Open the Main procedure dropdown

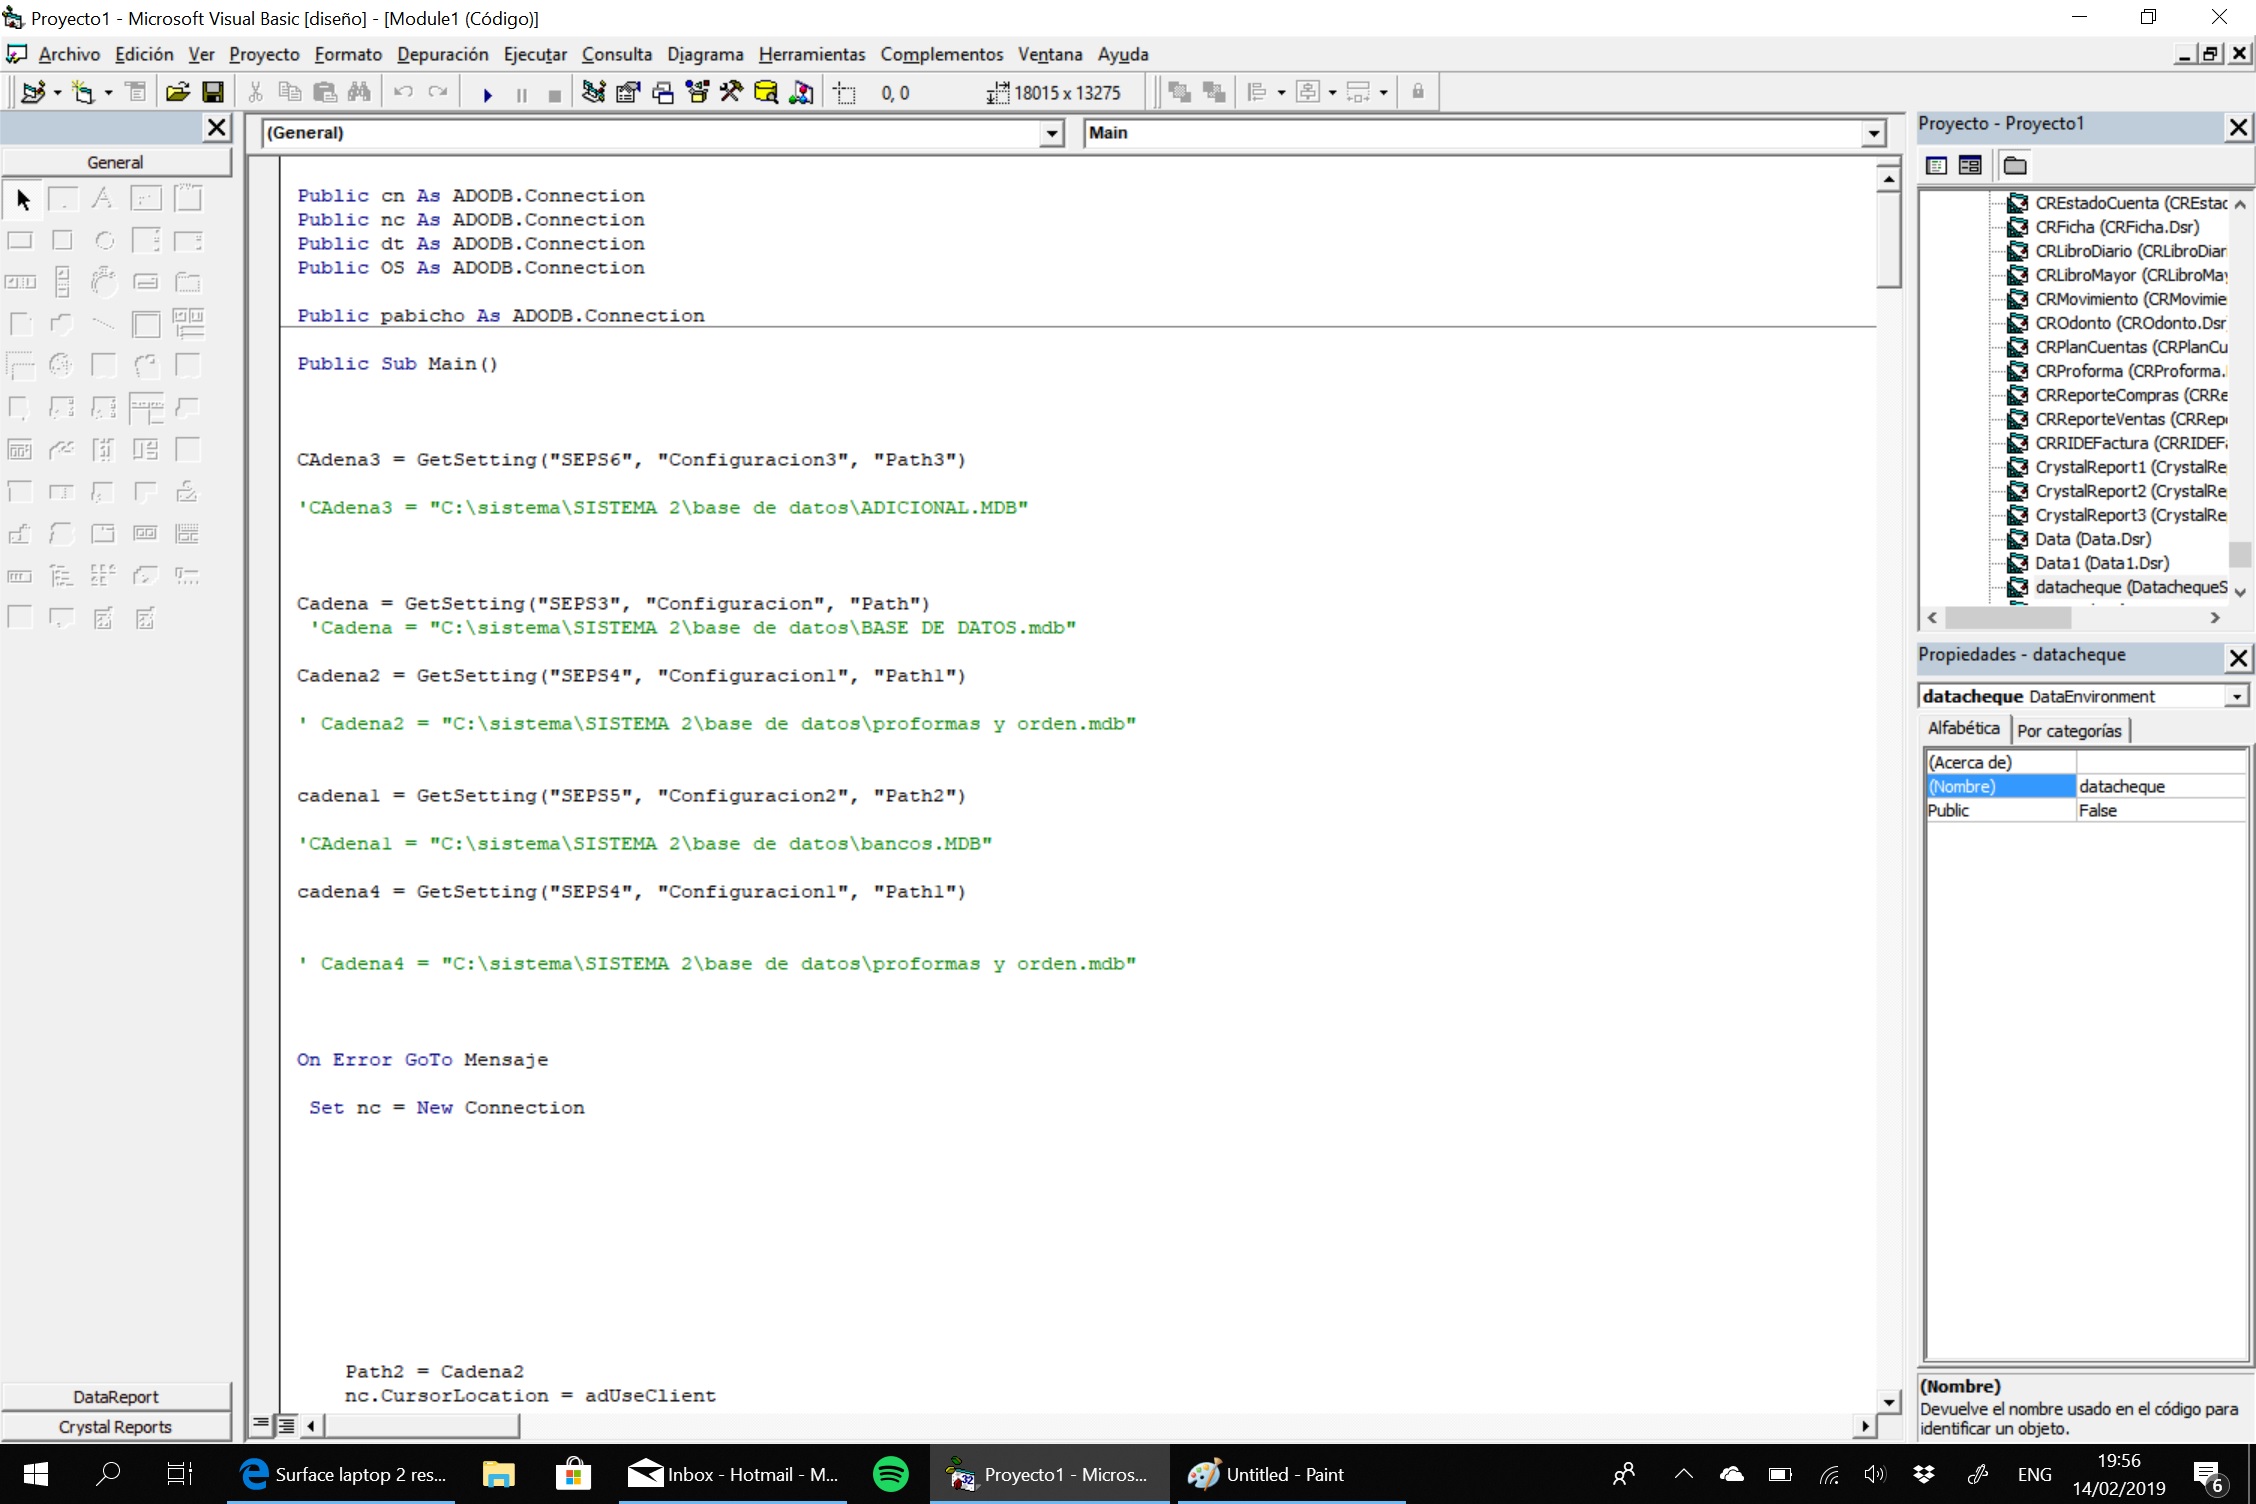(x=1873, y=133)
